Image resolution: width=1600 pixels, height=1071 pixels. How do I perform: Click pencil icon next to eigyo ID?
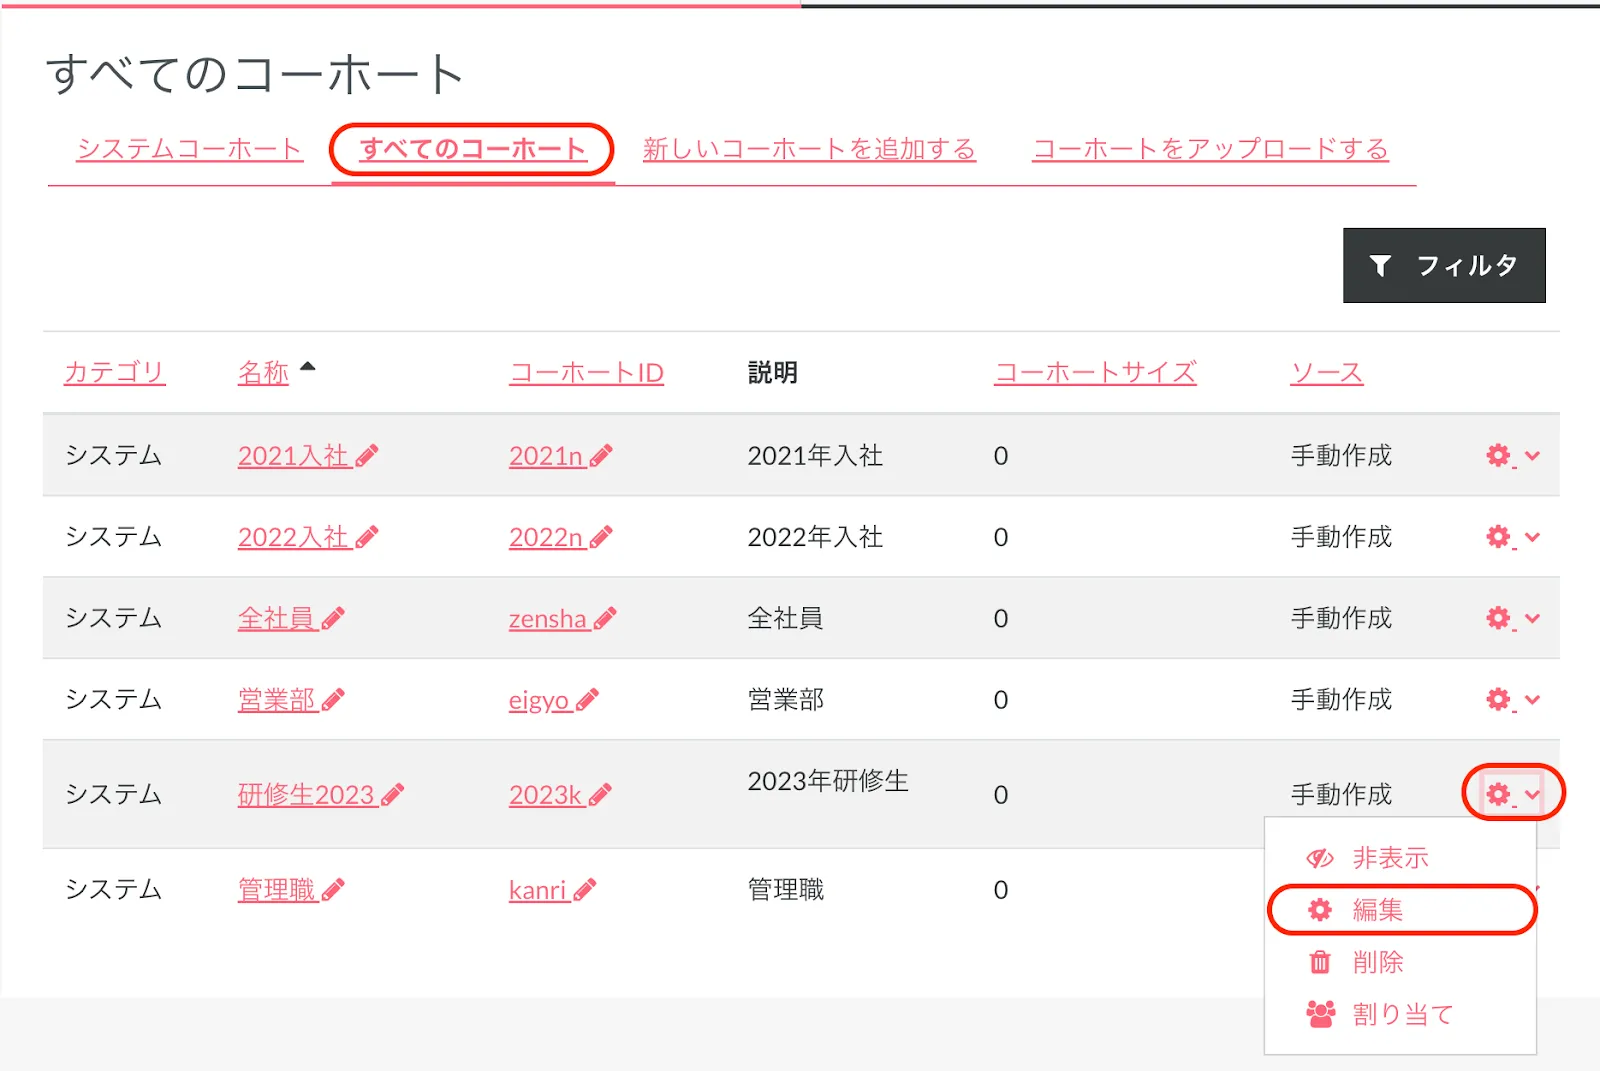(588, 700)
